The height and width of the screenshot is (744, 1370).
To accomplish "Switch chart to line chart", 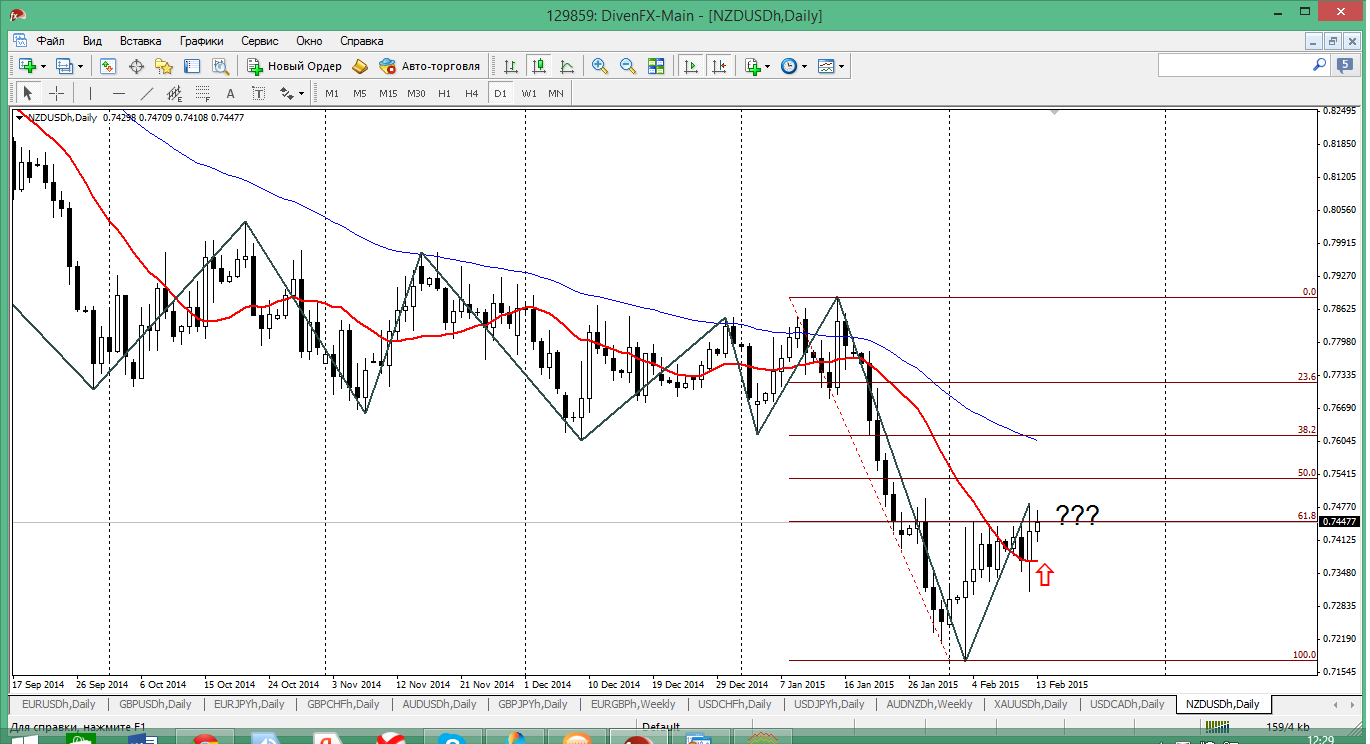I will point(567,66).
